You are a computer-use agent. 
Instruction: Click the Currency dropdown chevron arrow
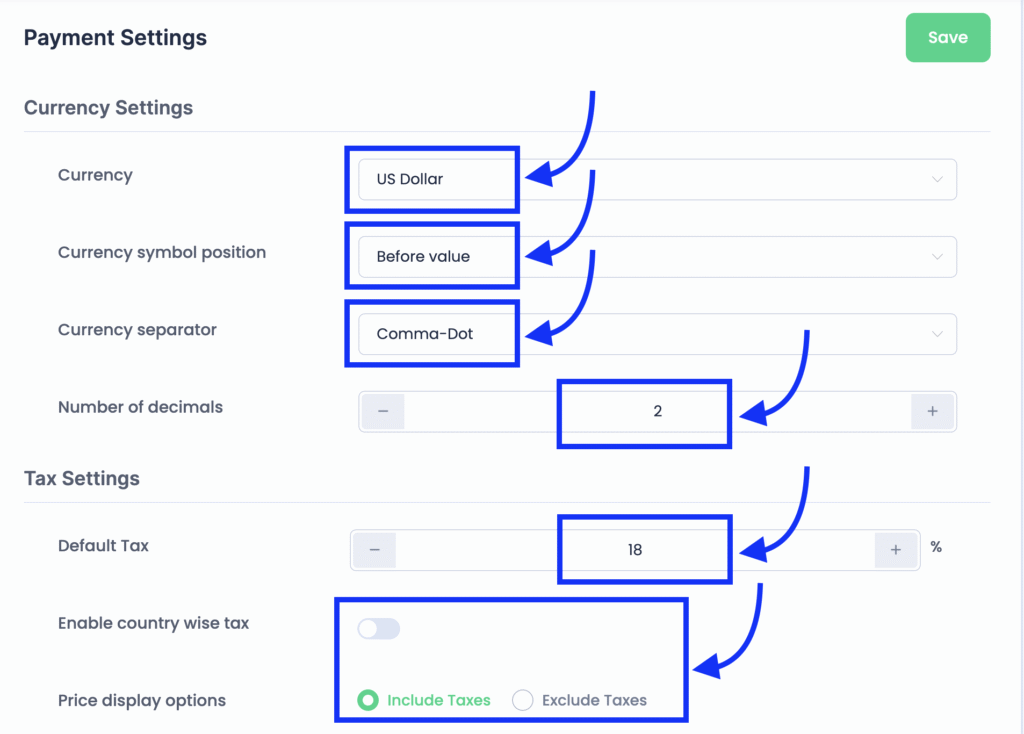pyautogui.click(x=937, y=180)
